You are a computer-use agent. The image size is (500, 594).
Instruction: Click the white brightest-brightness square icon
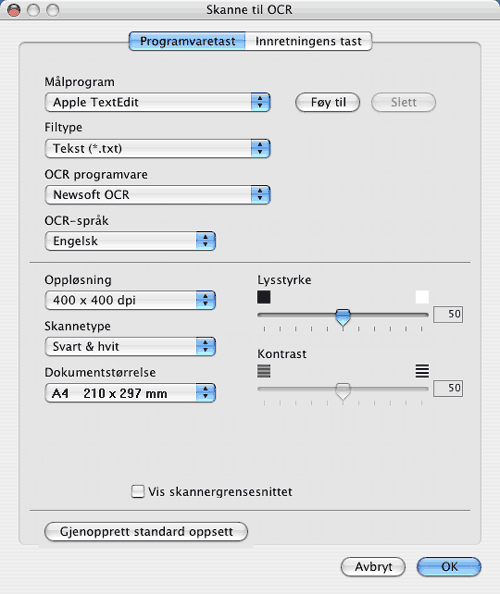[x=422, y=297]
